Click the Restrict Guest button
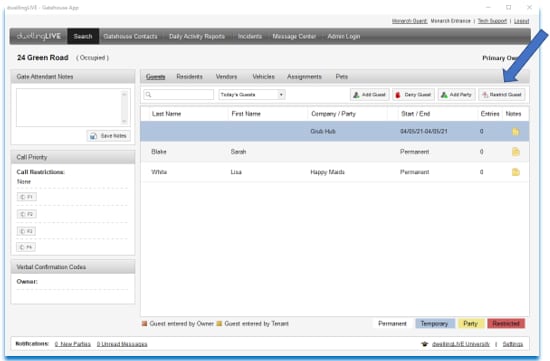The image size is (550, 361). 502,95
